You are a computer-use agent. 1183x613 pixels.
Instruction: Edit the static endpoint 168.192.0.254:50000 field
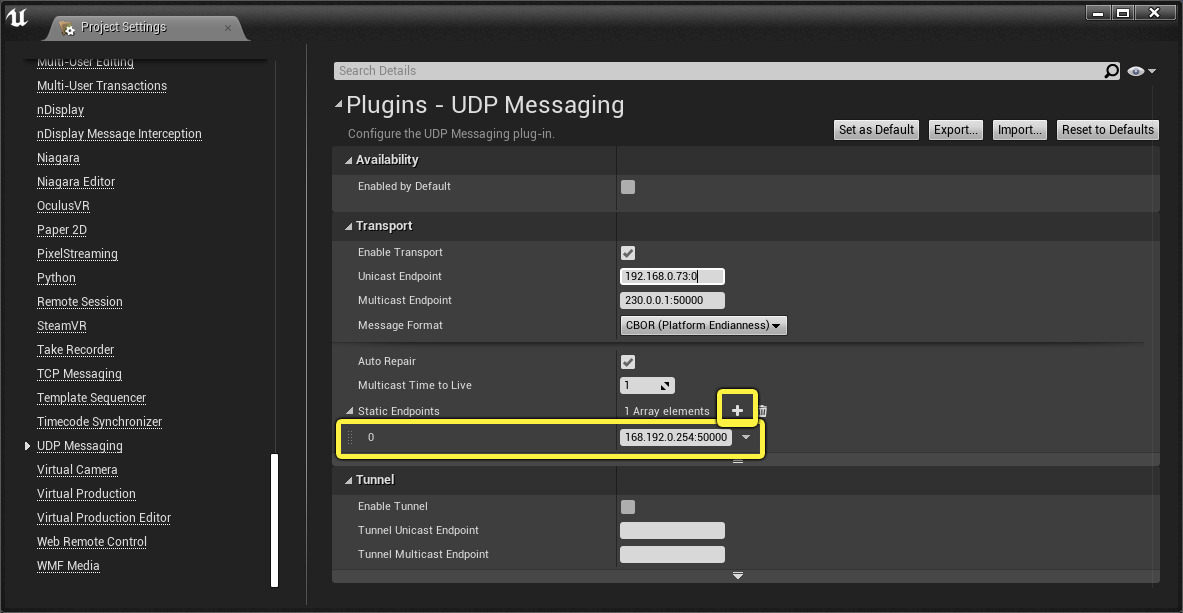click(x=676, y=437)
